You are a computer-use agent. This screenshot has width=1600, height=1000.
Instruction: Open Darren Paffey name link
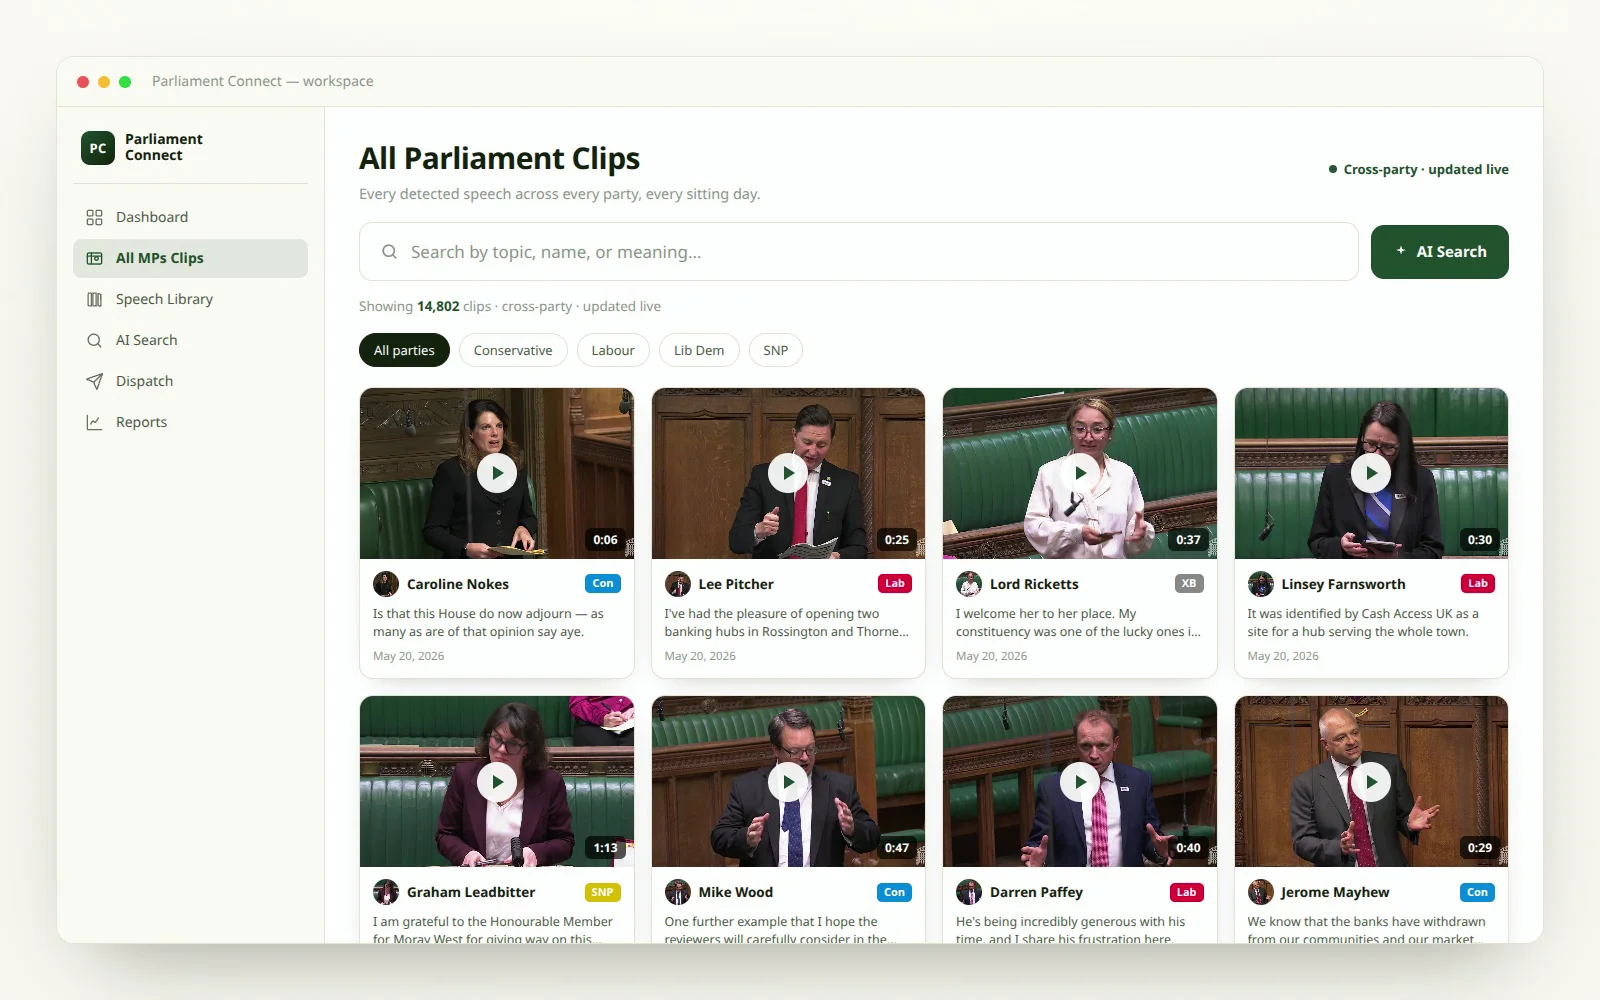pyautogui.click(x=1036, y=892)
